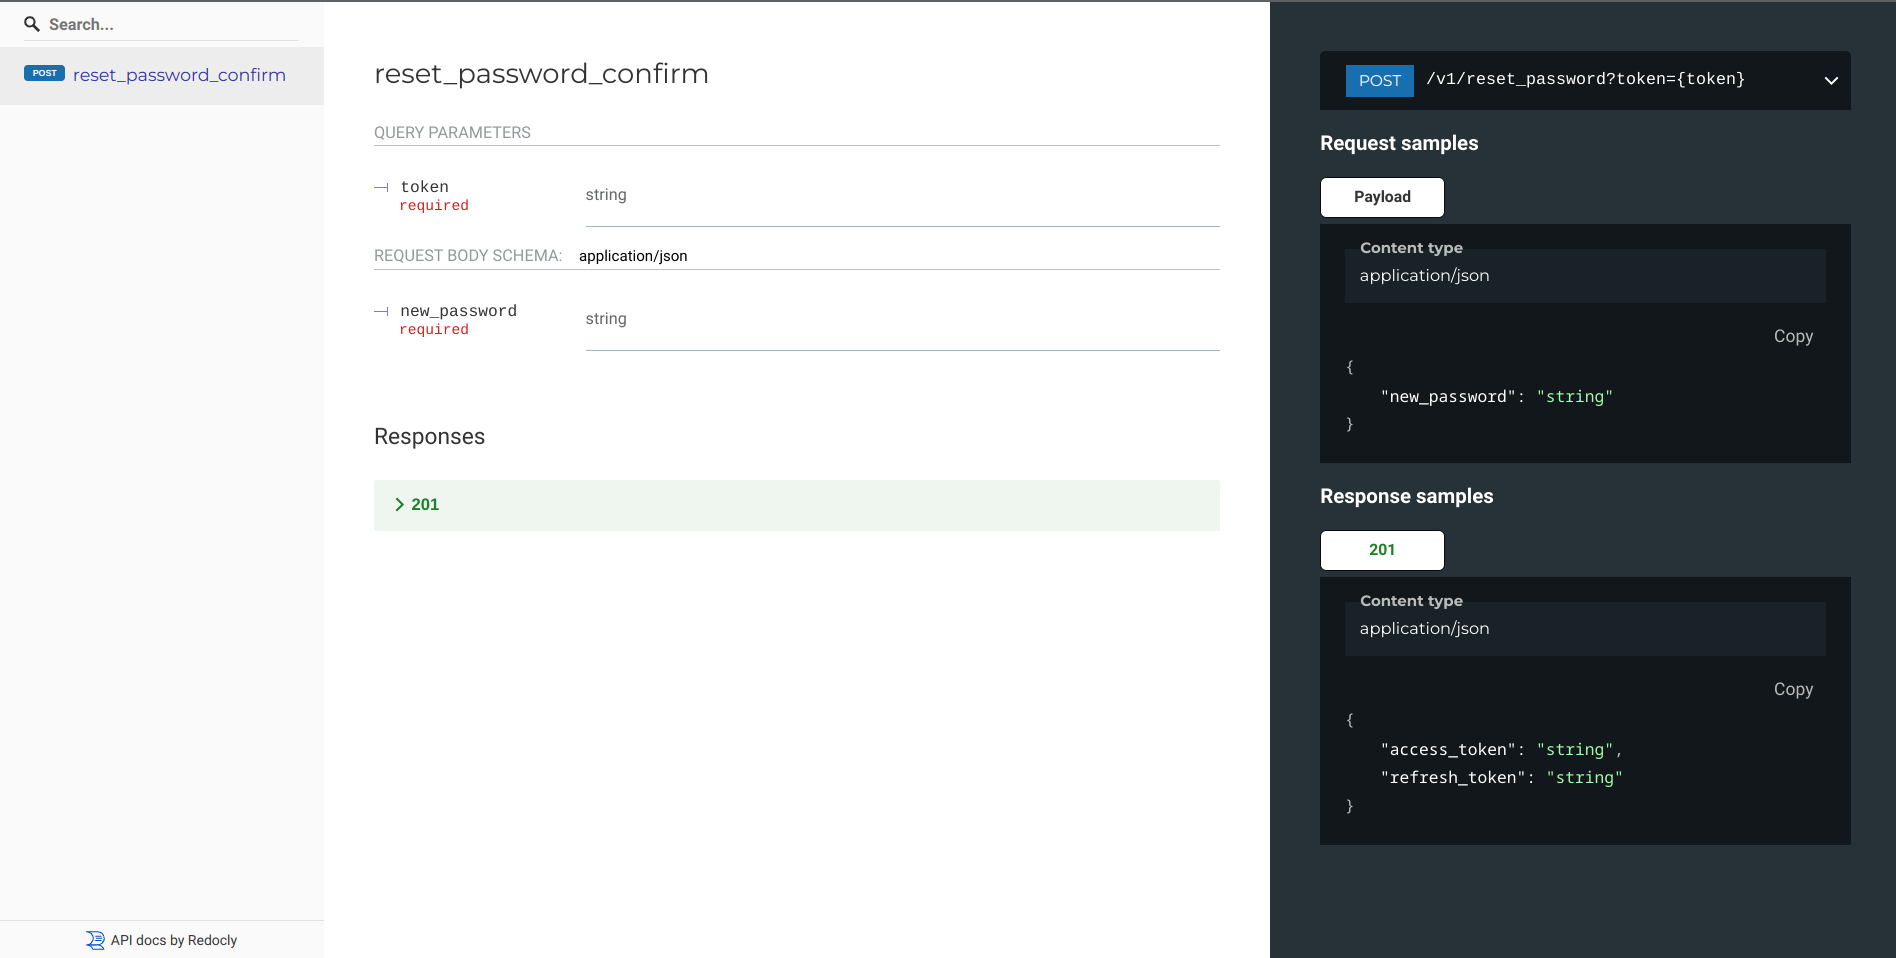Click the arrow icon beside the new_password parameter
Image resolution: width=1896 pixels, height=958 pixels.
point(381,311)
